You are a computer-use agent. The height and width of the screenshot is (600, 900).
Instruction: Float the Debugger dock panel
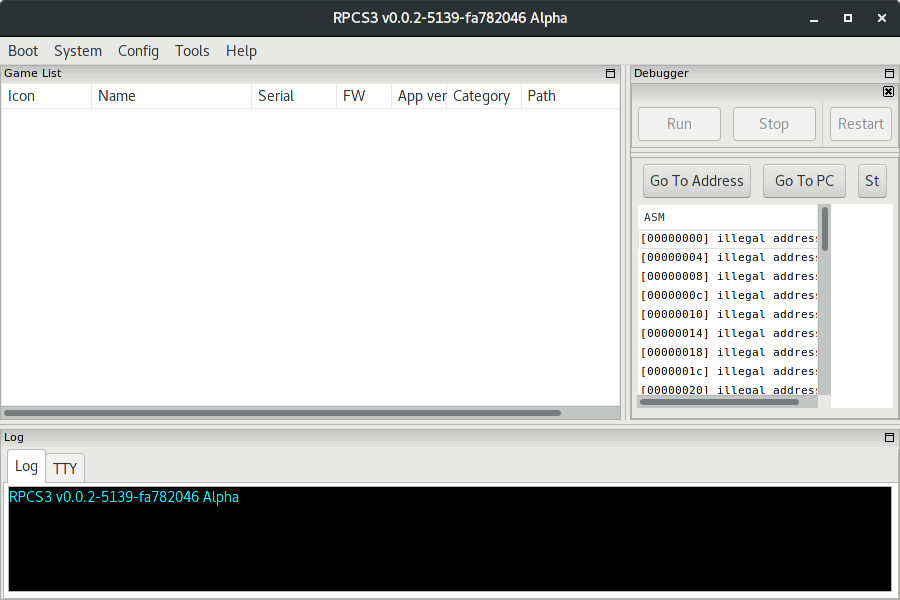pyautogui.click(x=889, y=73)
